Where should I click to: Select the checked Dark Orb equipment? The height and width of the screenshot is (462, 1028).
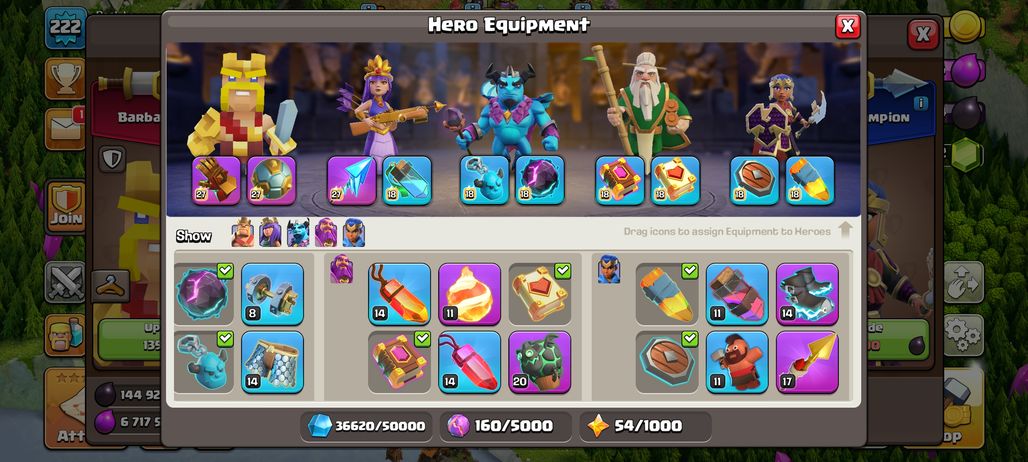(203, 294)
